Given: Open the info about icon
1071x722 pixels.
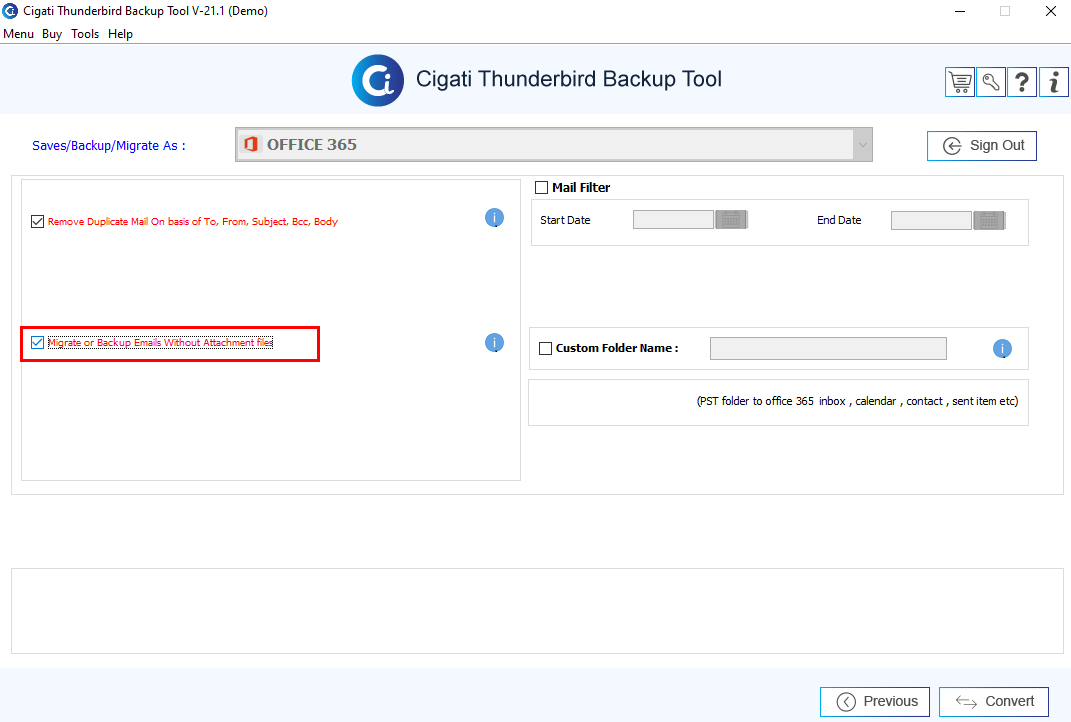Looking at the screenshot, I should coord(1054,83).
